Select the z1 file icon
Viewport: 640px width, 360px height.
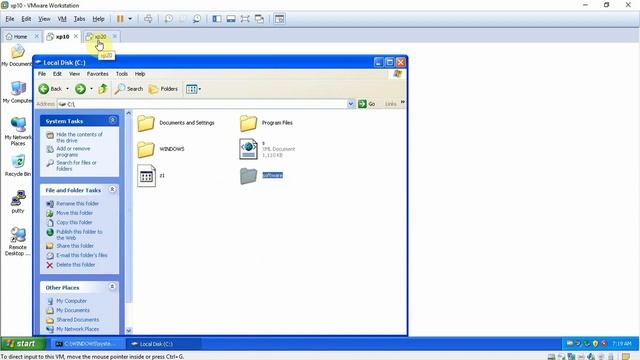(146, 176)
